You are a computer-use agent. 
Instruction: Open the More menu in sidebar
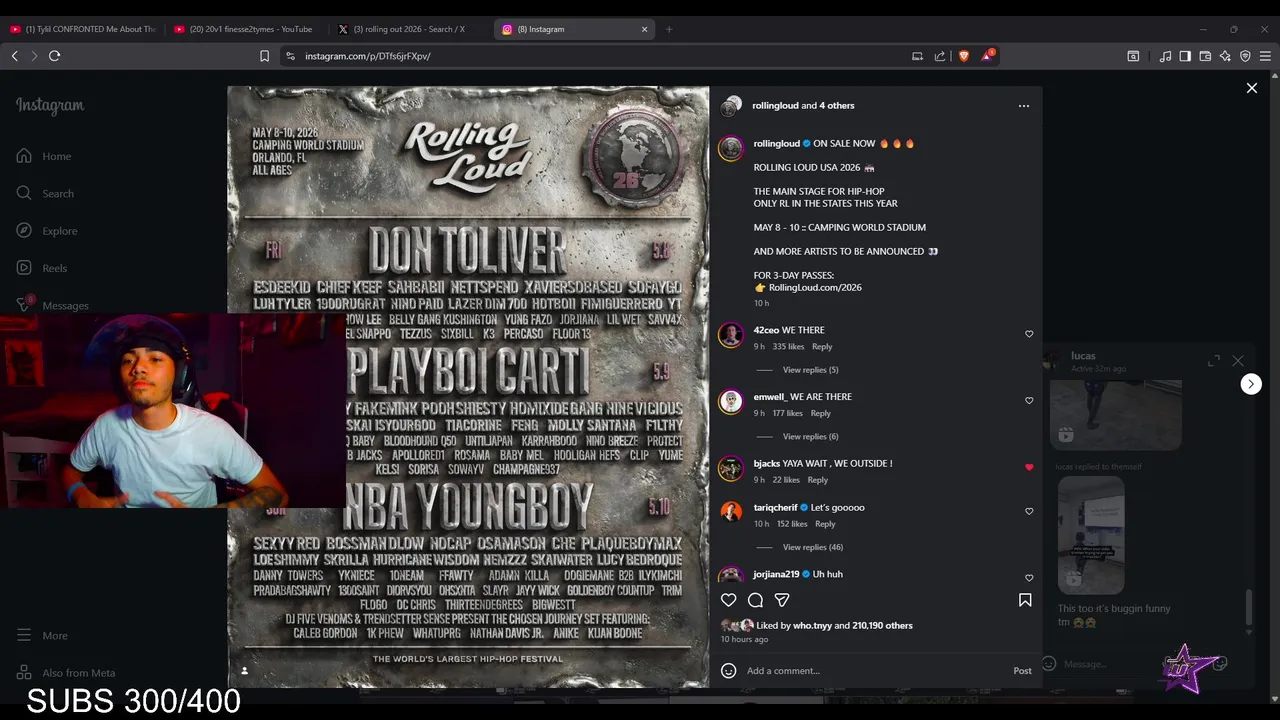point(42,635)
